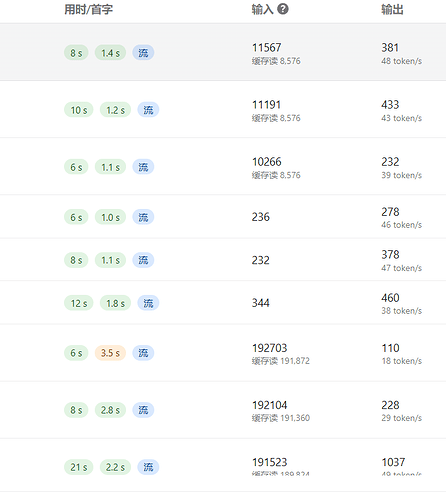This screenshot has height=500, width=446.
Task: Select the 8 s tag in the 11567 row
Action: pos(76,53)
